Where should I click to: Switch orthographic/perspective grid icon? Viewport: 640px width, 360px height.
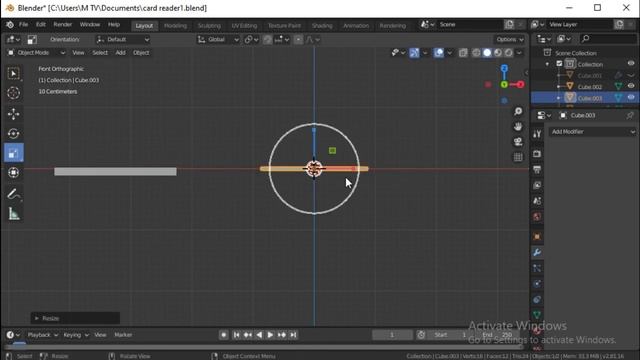point(518,157)
